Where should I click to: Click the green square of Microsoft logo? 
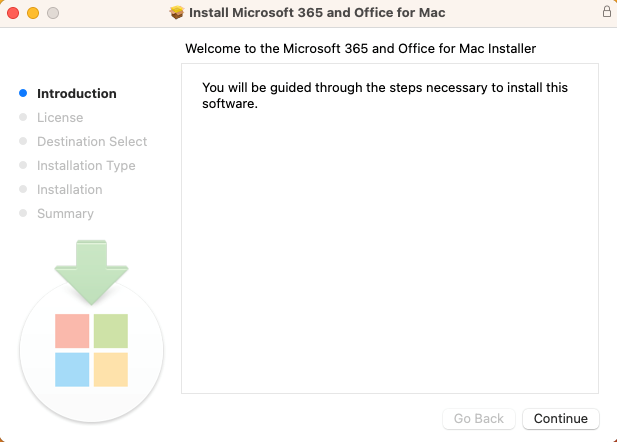[x=111, y=331]
